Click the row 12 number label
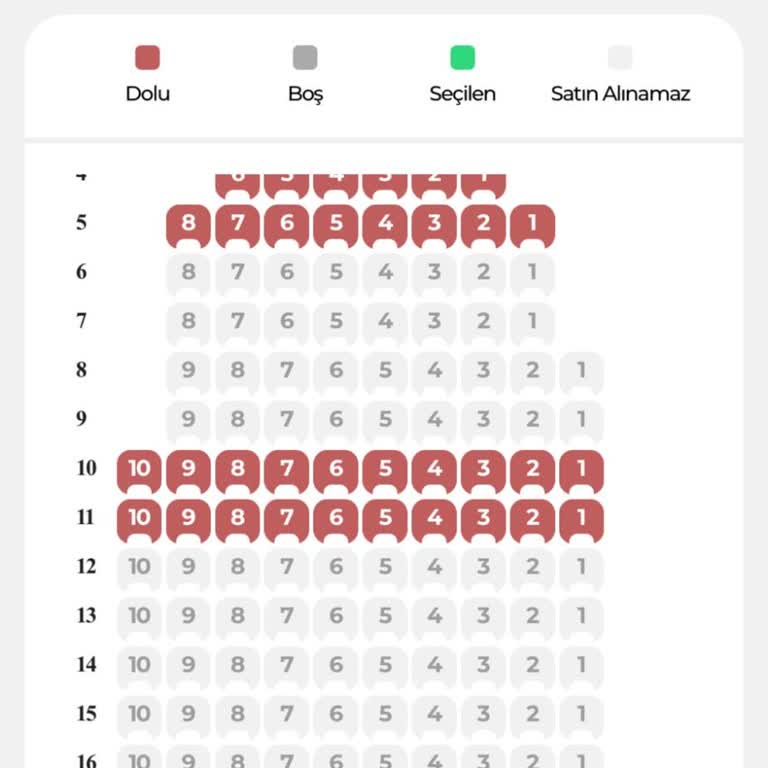 pyautogui.click(x=87, y=567)
